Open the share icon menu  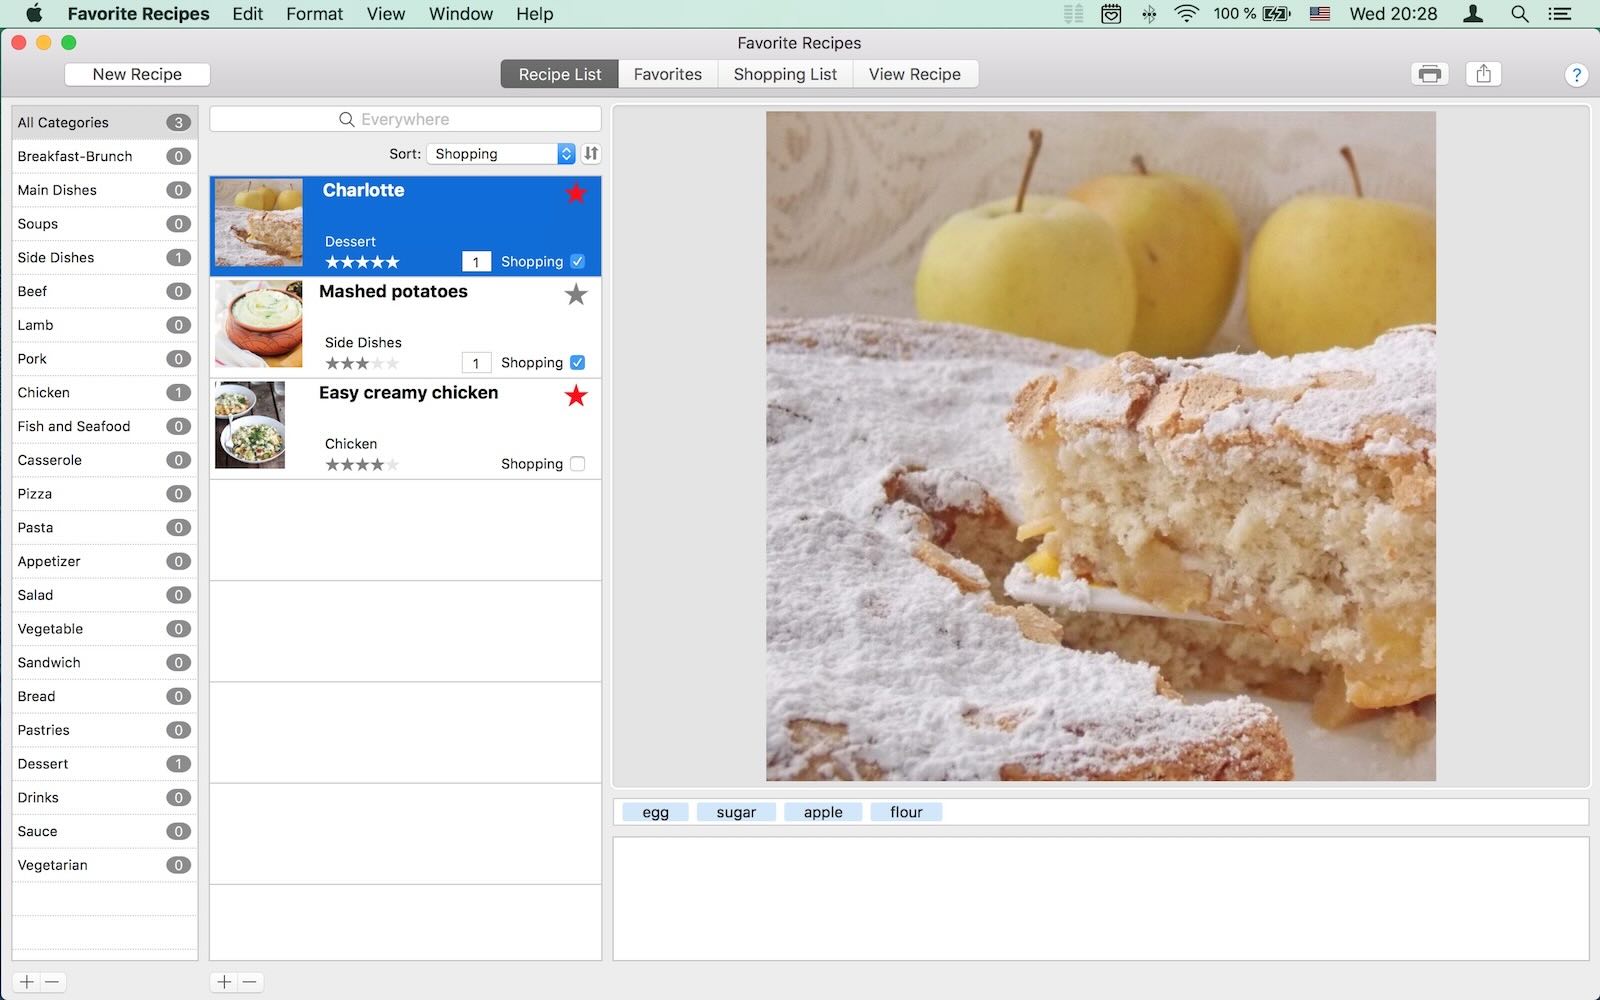(x=1483, y=74)
